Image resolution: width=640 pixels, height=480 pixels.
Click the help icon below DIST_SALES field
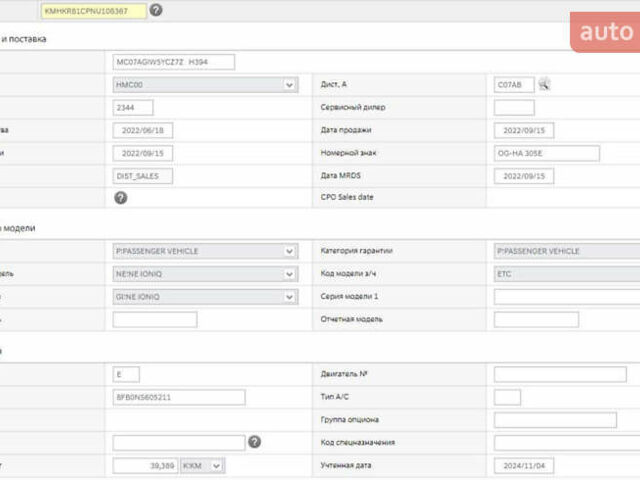pos(121,198)
